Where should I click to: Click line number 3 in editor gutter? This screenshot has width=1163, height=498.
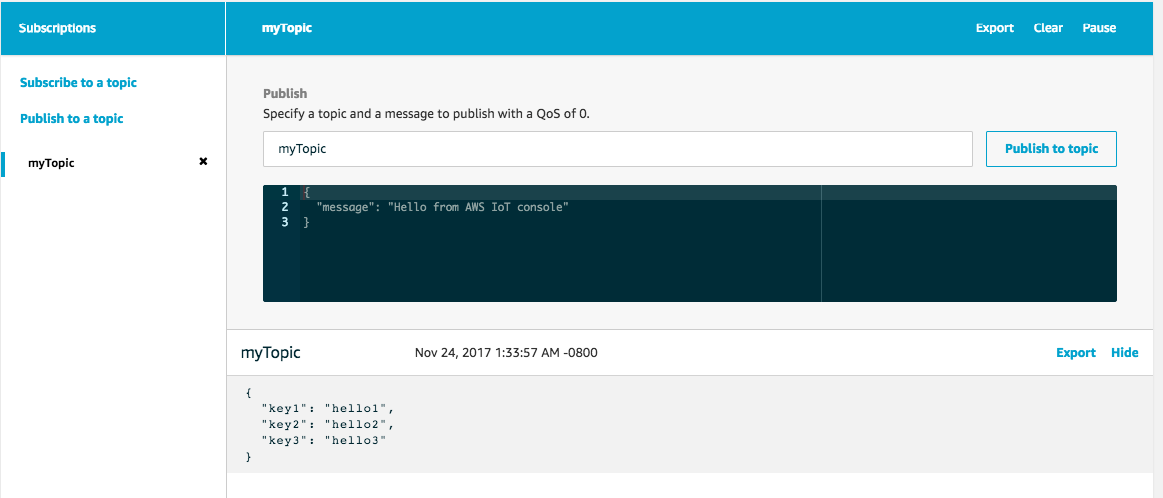(285, 222)
